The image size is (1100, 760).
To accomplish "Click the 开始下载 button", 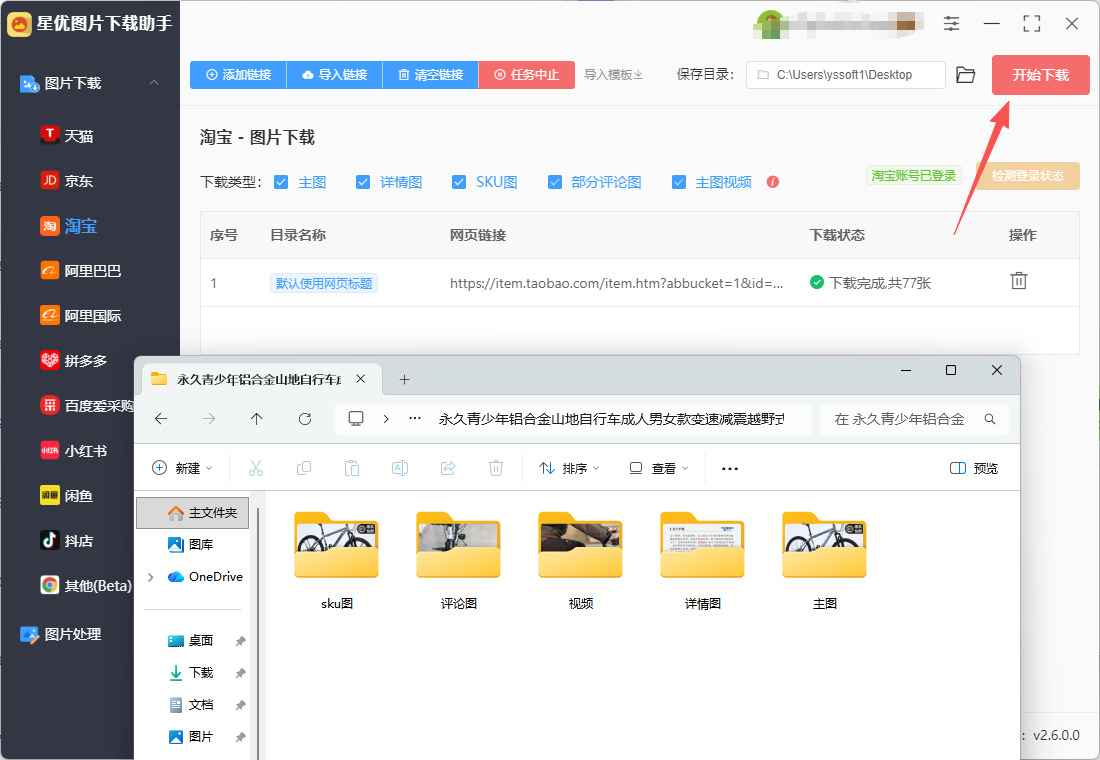I will pyautogui.click(x=1040, y=75).
